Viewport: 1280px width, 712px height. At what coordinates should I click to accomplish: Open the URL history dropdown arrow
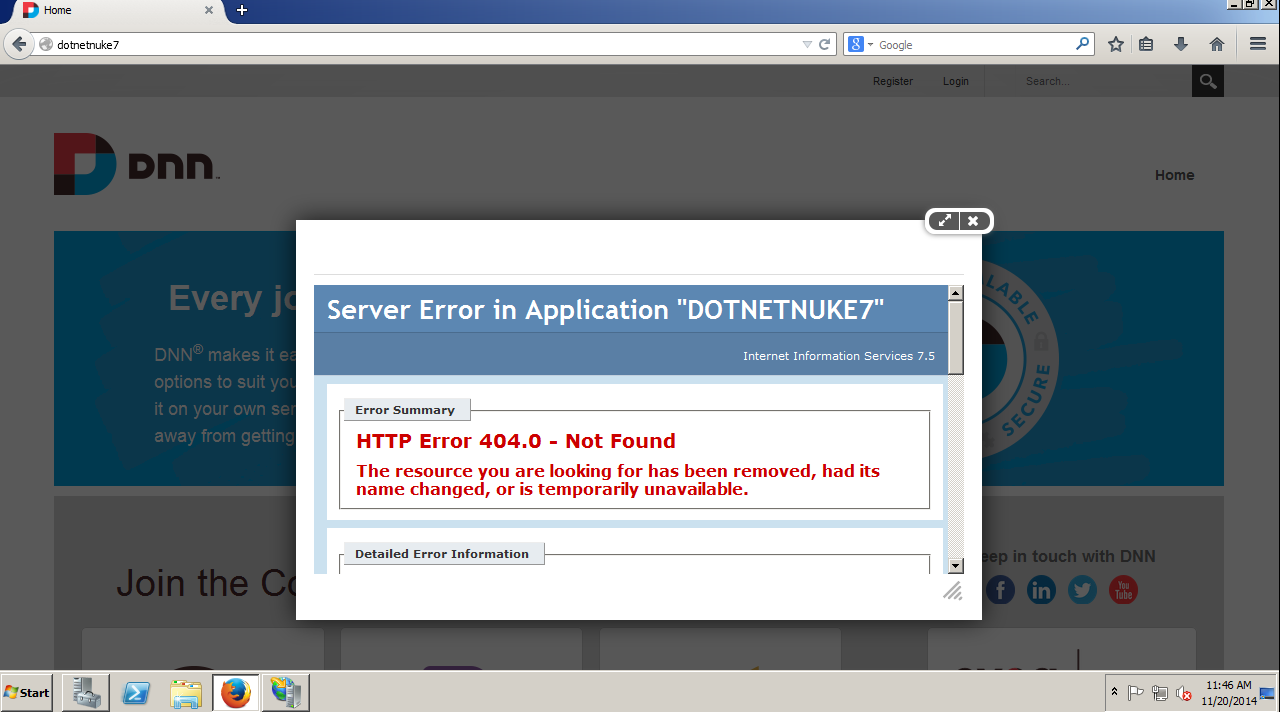807,44
